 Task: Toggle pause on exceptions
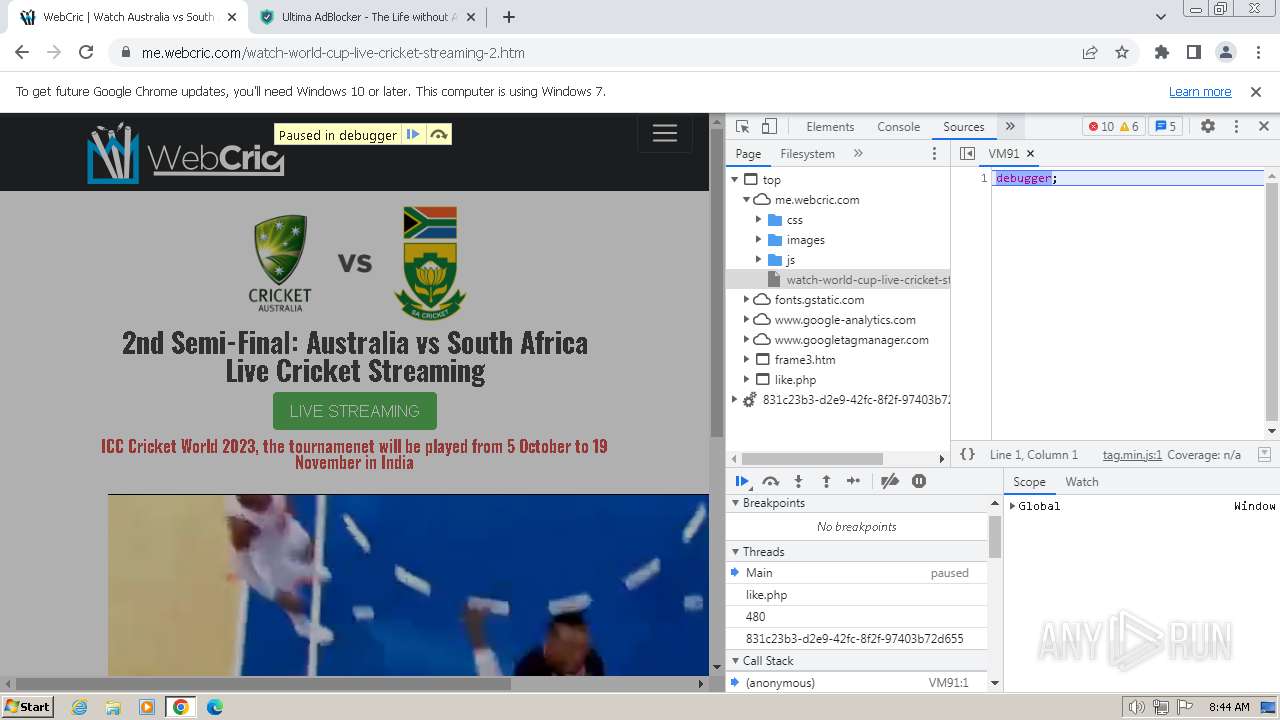pos(919,481)
